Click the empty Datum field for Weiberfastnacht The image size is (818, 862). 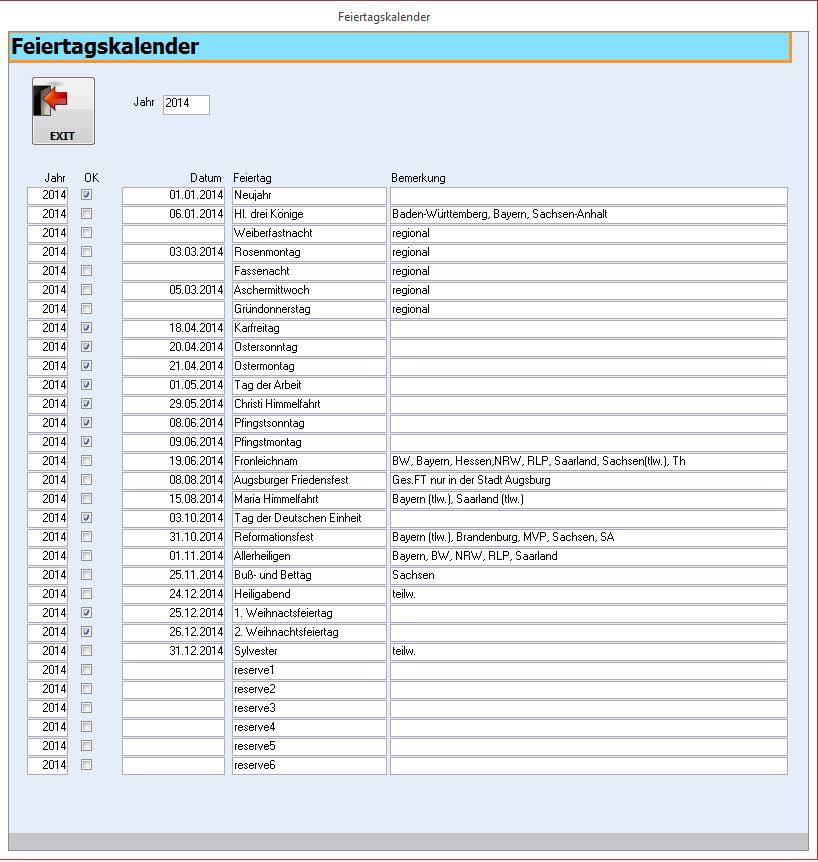click(174, 234)
